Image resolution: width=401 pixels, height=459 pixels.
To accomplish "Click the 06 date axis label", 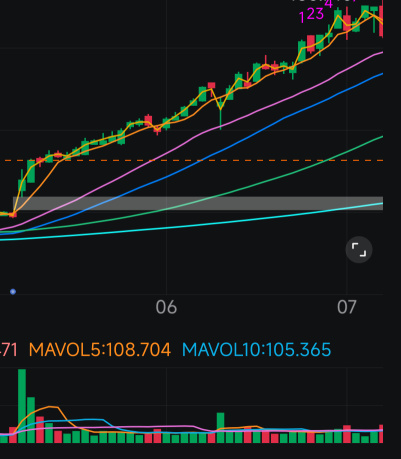I will click(x=166, y=307).
